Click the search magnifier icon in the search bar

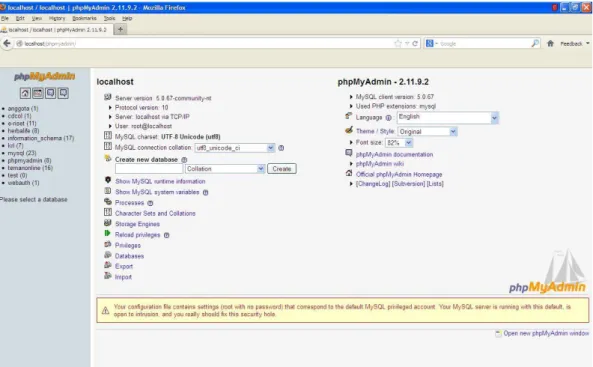pyautogui.click(x=535, y=44)
